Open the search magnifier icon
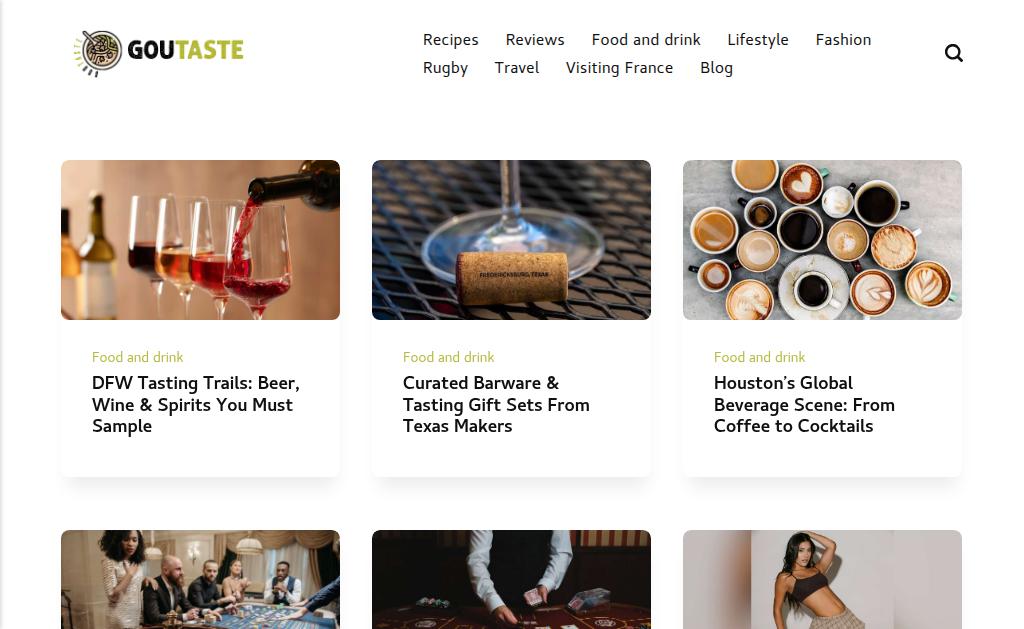This screenshot has height=629, width=1024. click(953, 53)
